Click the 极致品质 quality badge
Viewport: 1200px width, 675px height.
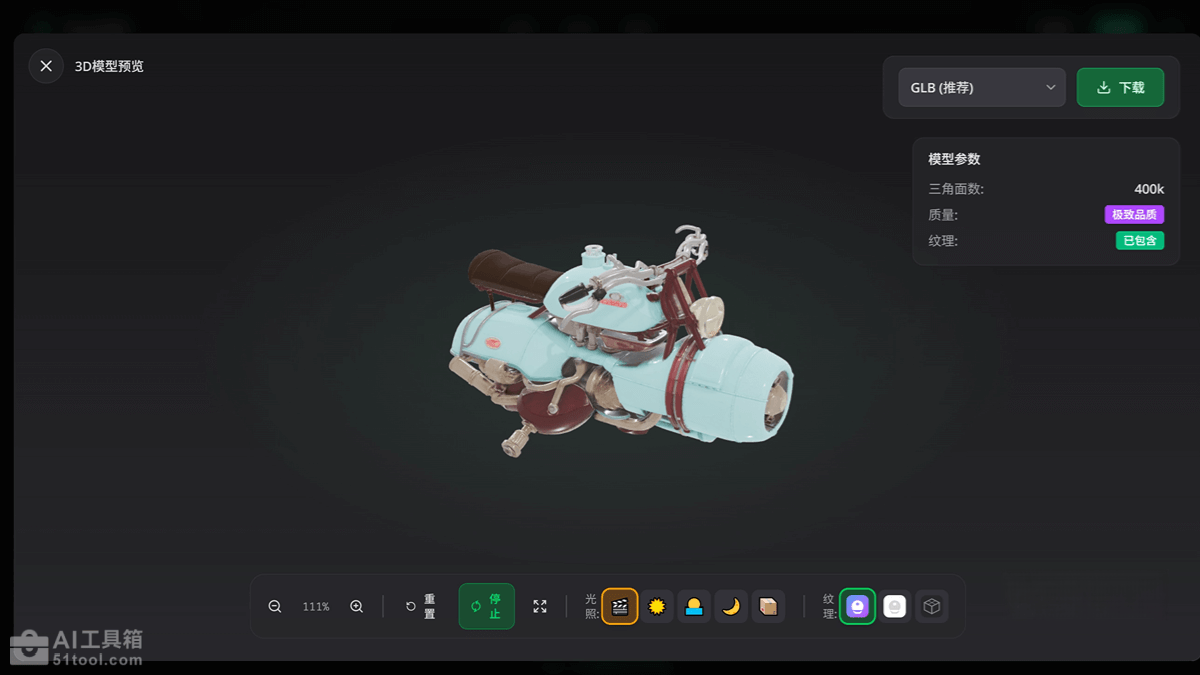1134,215
